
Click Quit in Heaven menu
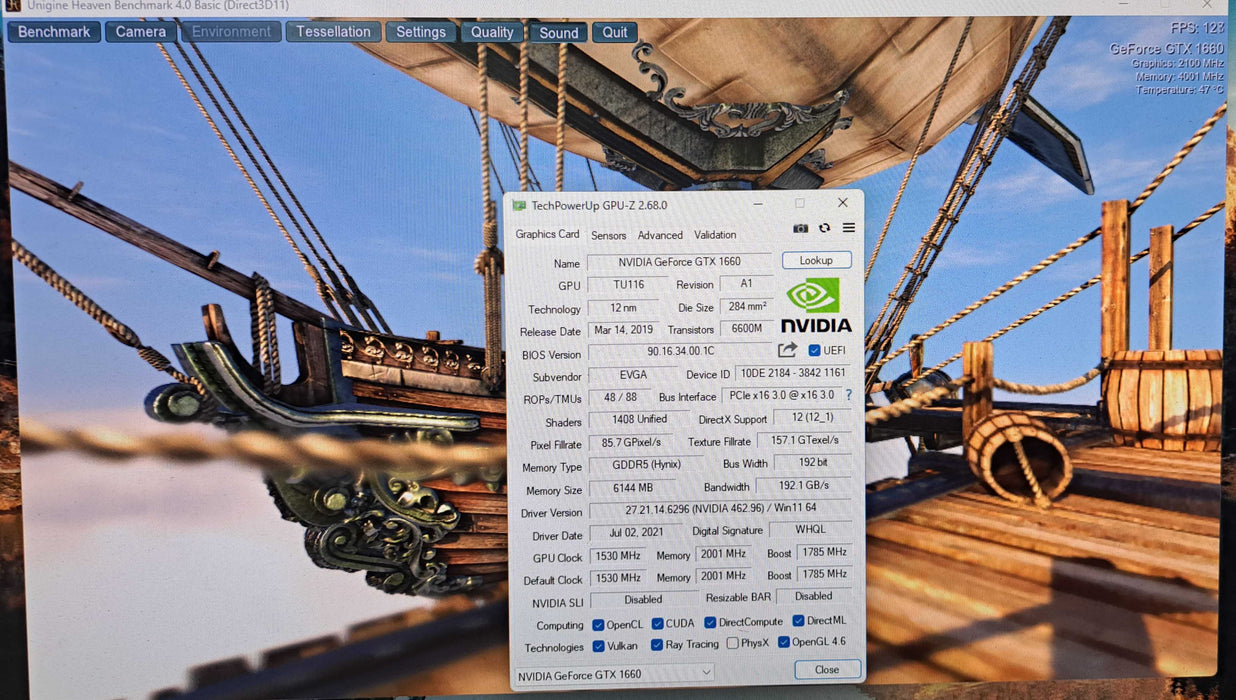(615, 32)
